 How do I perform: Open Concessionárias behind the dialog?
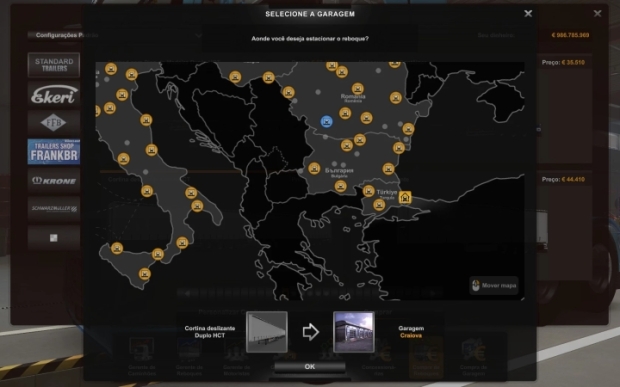point(379,357)
